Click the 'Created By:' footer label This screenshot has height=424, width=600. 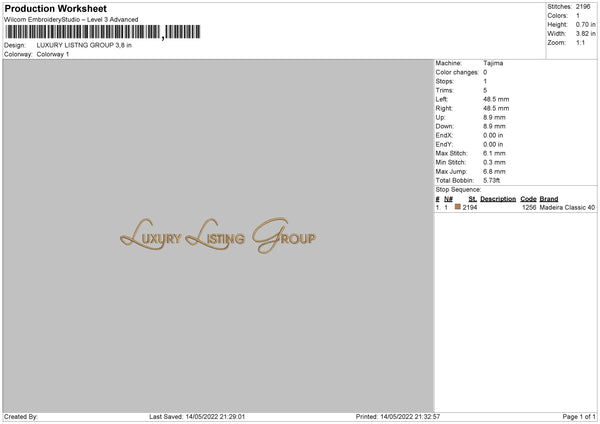click(21, 417)
